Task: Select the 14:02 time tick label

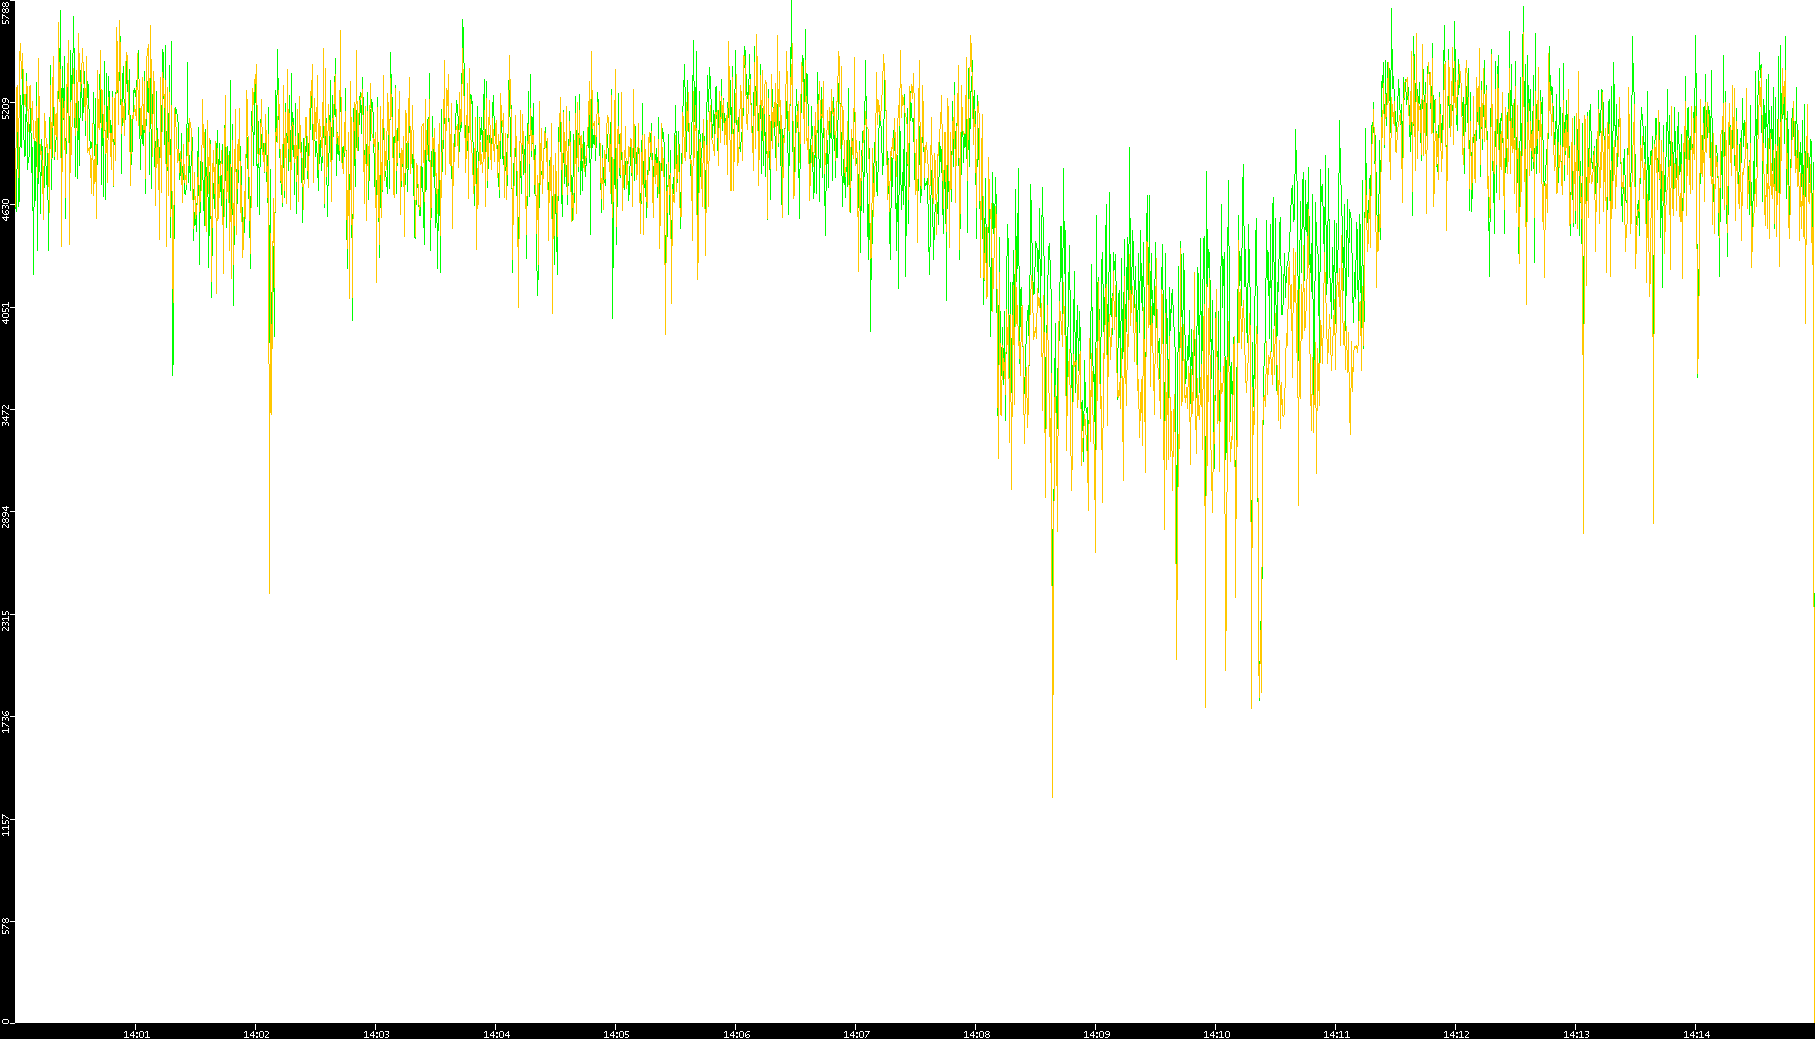Action: (x=256, y=1034)
